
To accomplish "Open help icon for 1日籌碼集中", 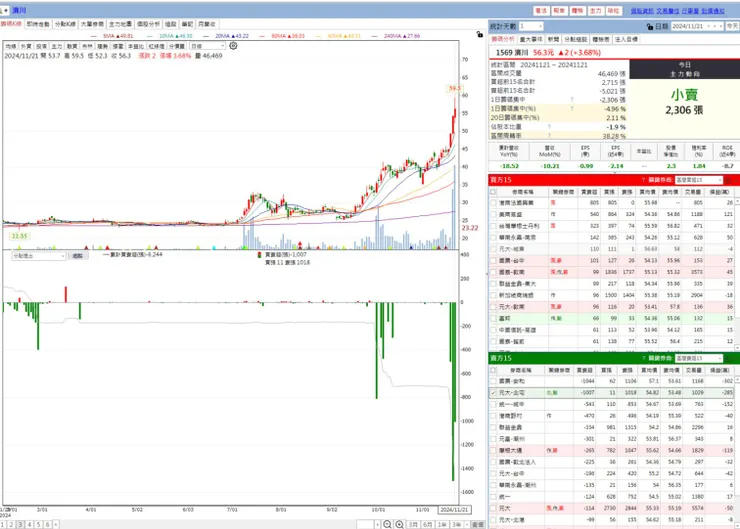I will (x=572, y=100).
